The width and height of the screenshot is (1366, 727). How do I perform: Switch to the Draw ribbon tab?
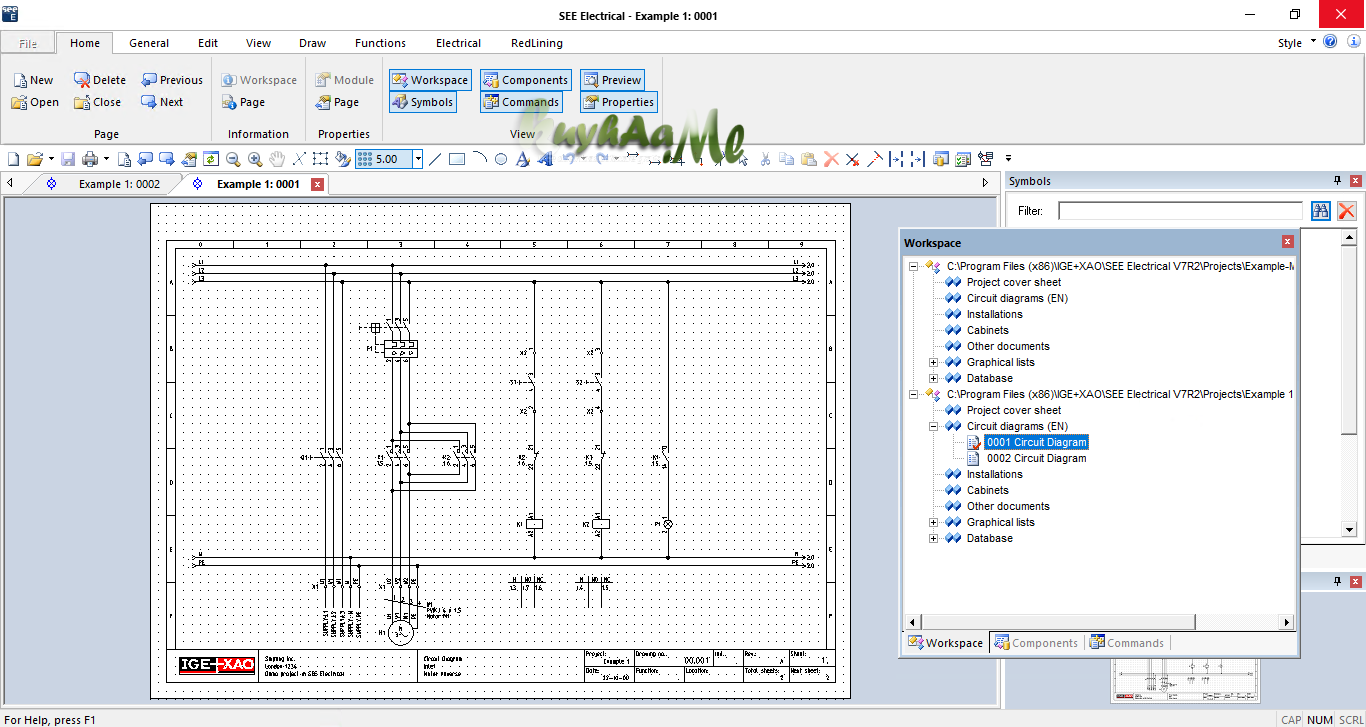pos(312,43)
